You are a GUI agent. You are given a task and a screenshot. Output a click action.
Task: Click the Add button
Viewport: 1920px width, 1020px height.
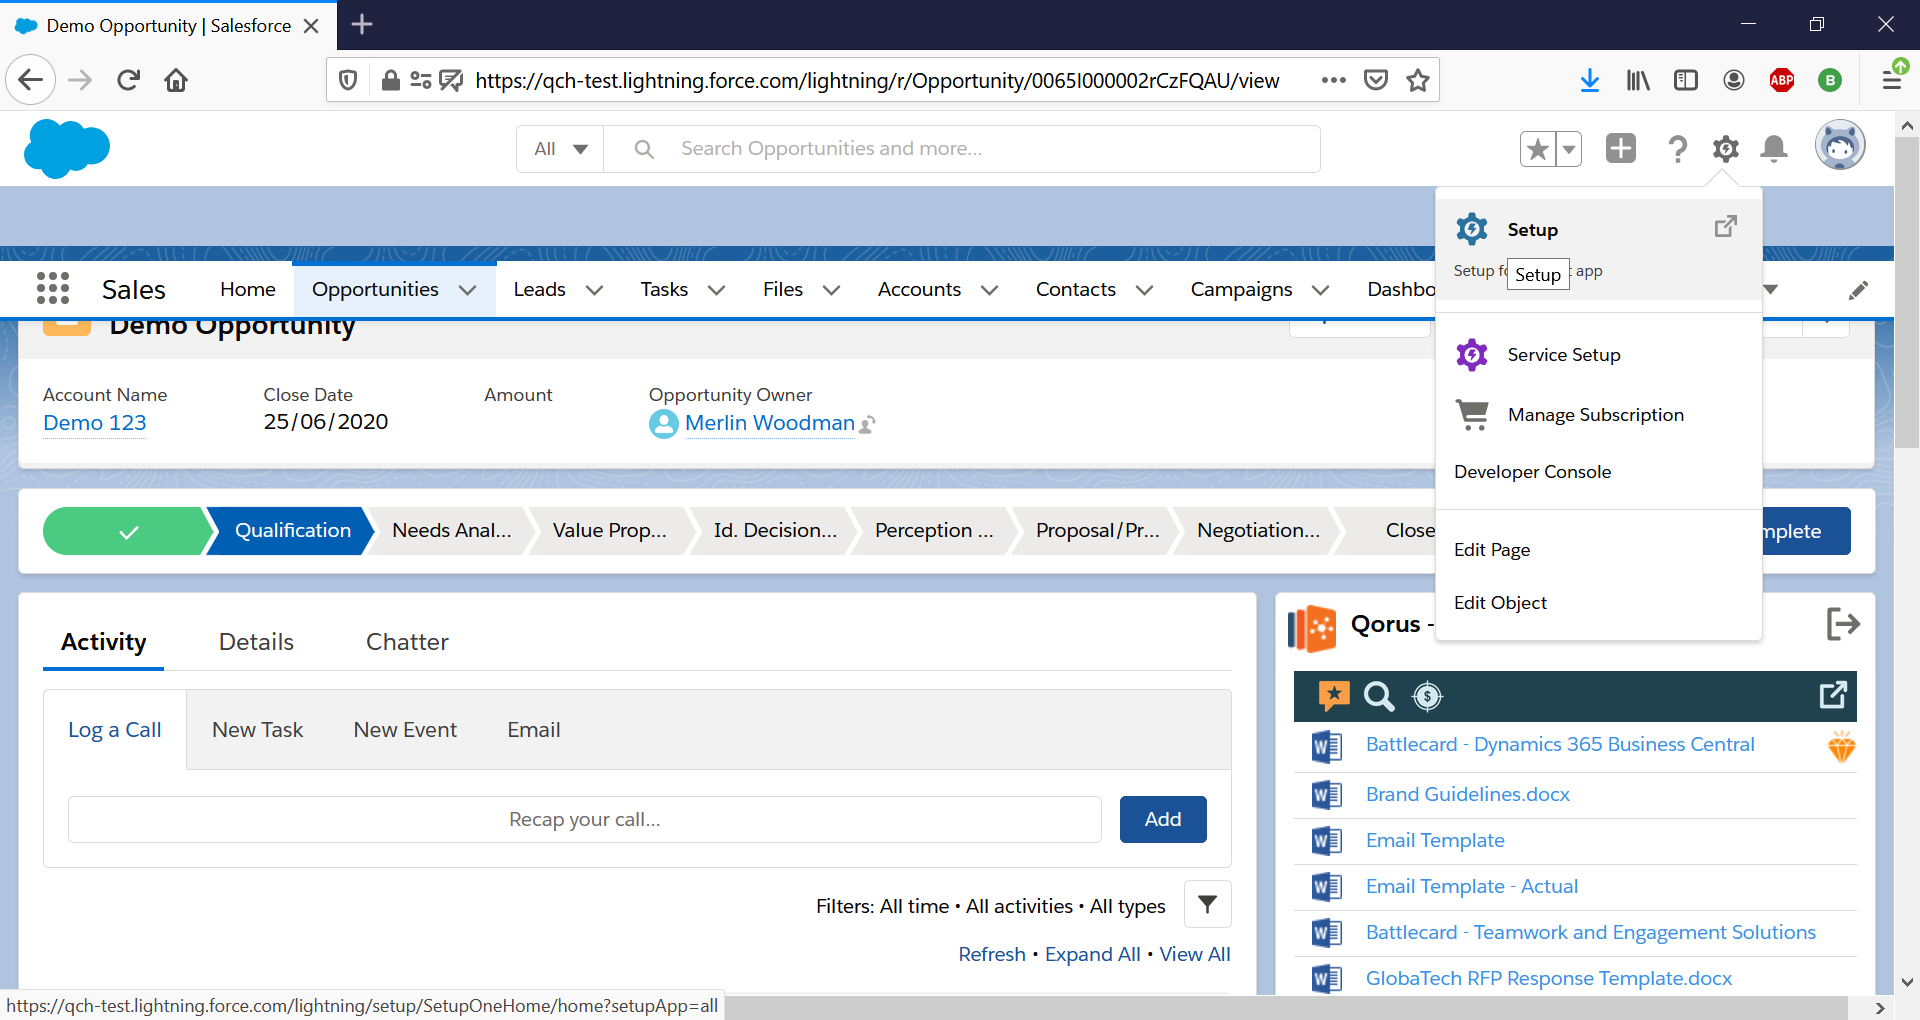click(x=1163, y=819)
